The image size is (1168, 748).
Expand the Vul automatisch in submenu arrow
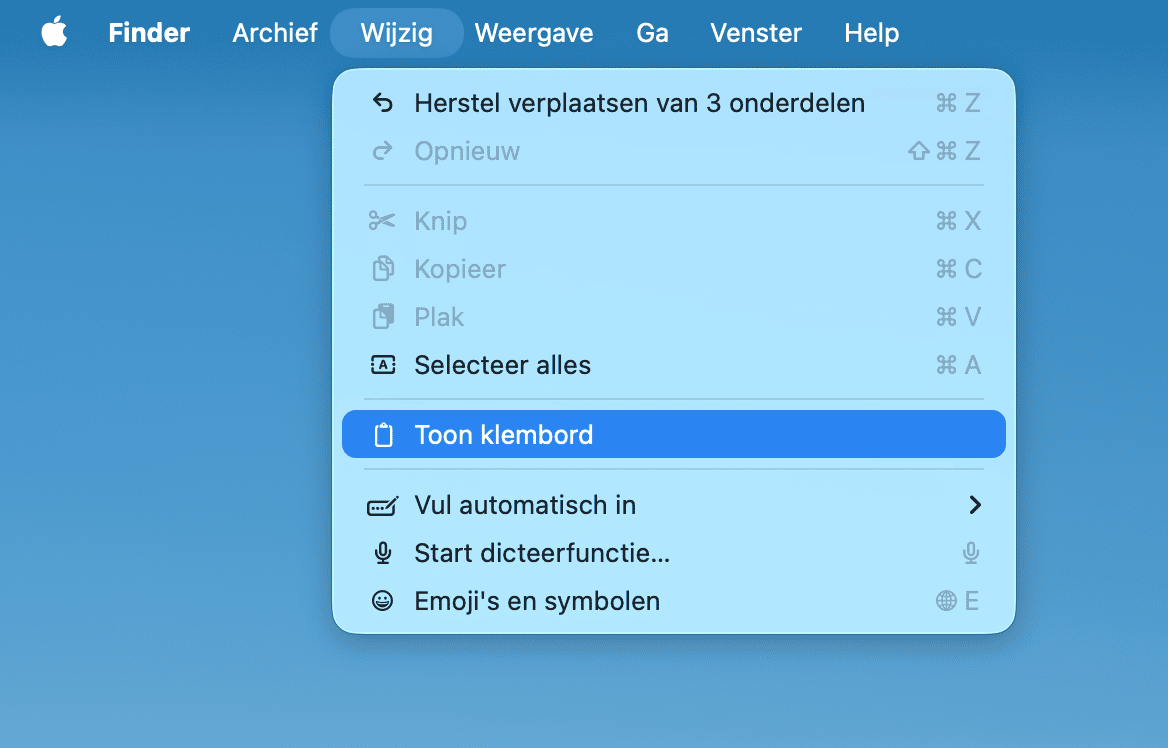coord(975,505)
